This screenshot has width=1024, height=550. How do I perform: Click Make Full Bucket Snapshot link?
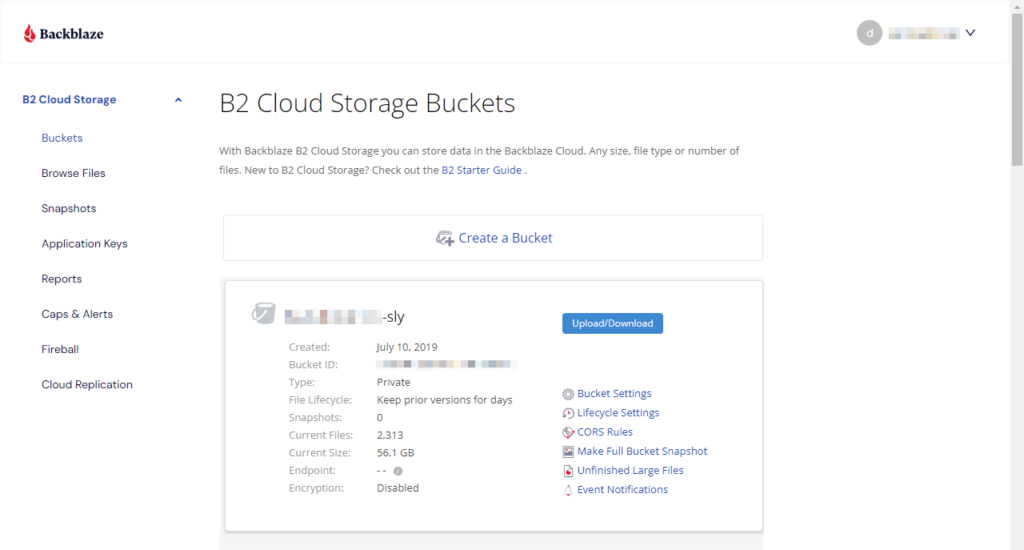point(642,451)
